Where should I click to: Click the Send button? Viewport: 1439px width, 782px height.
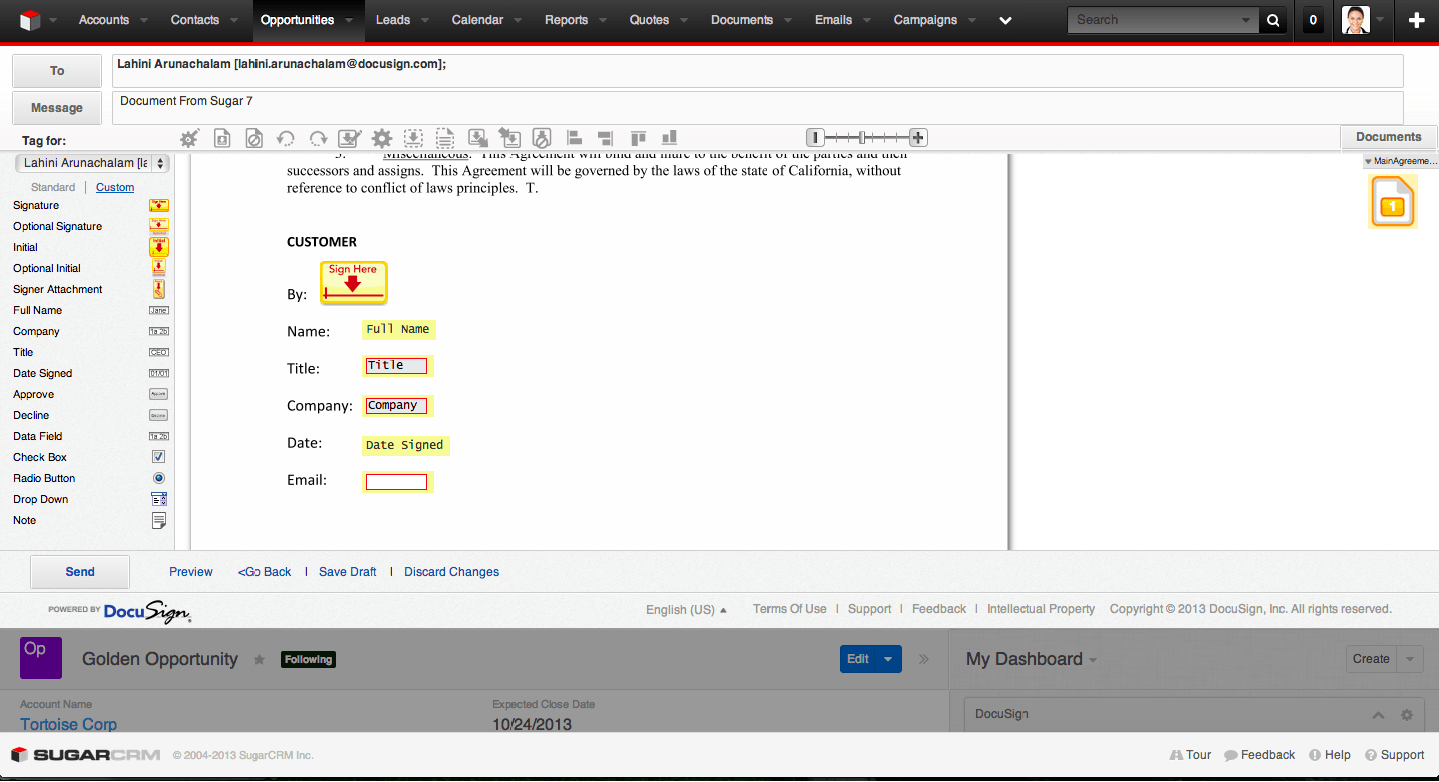80,572
